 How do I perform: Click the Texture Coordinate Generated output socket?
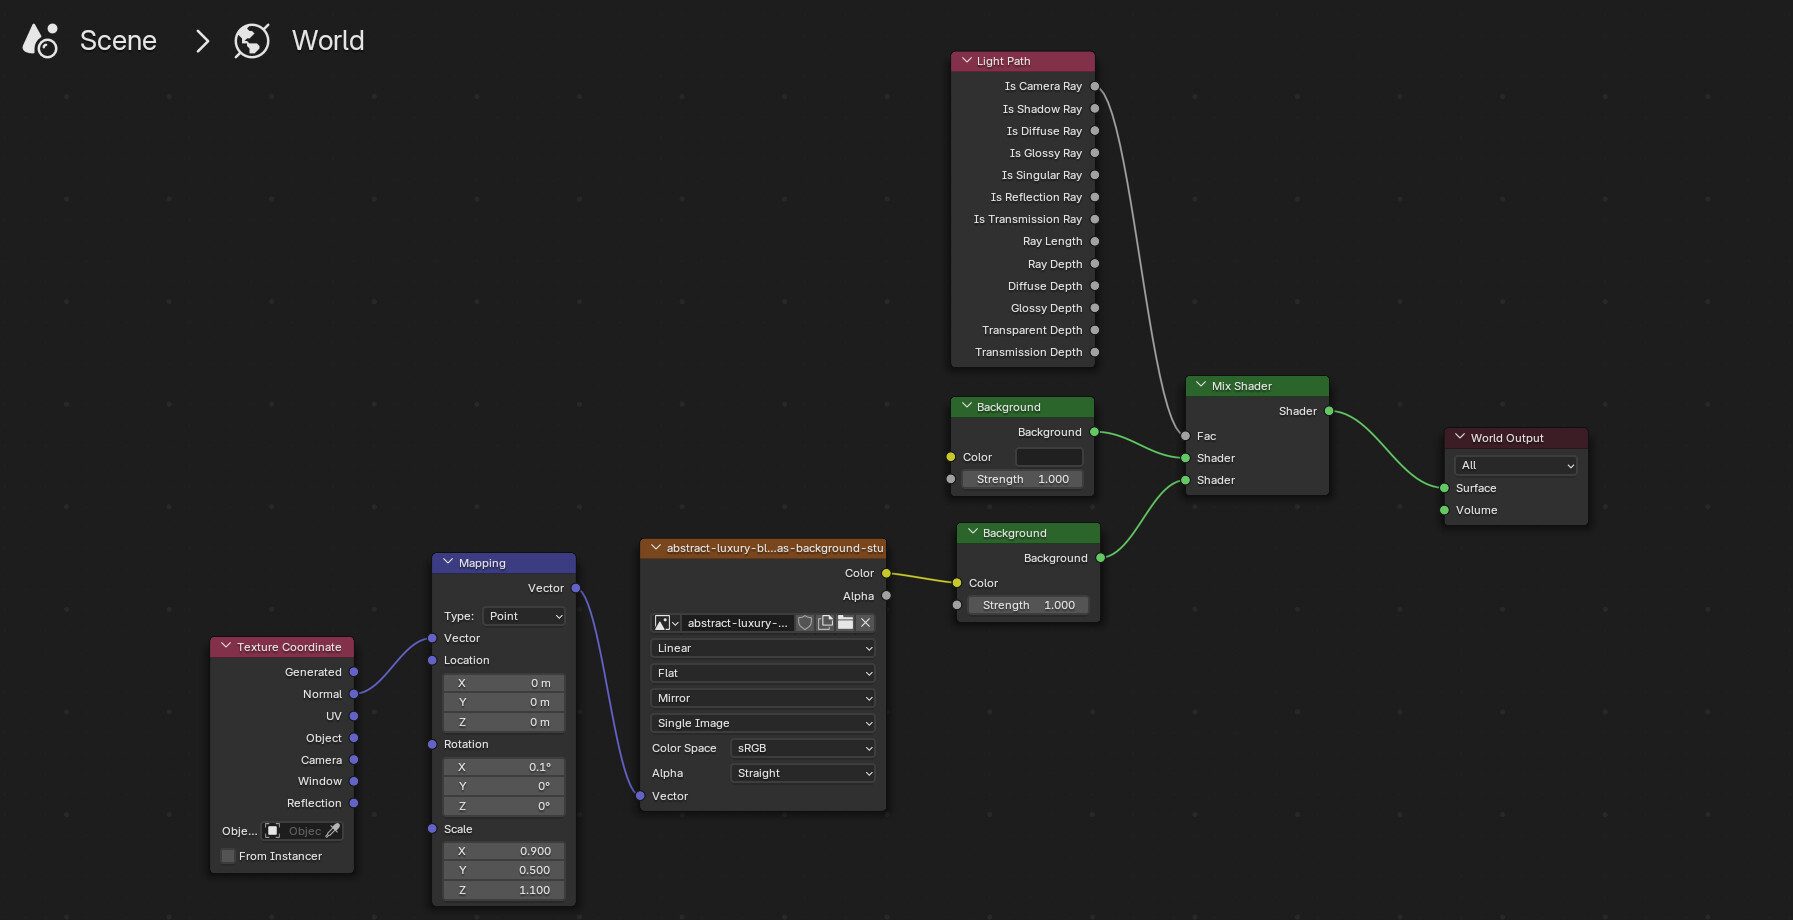click(x=354, y=672)
